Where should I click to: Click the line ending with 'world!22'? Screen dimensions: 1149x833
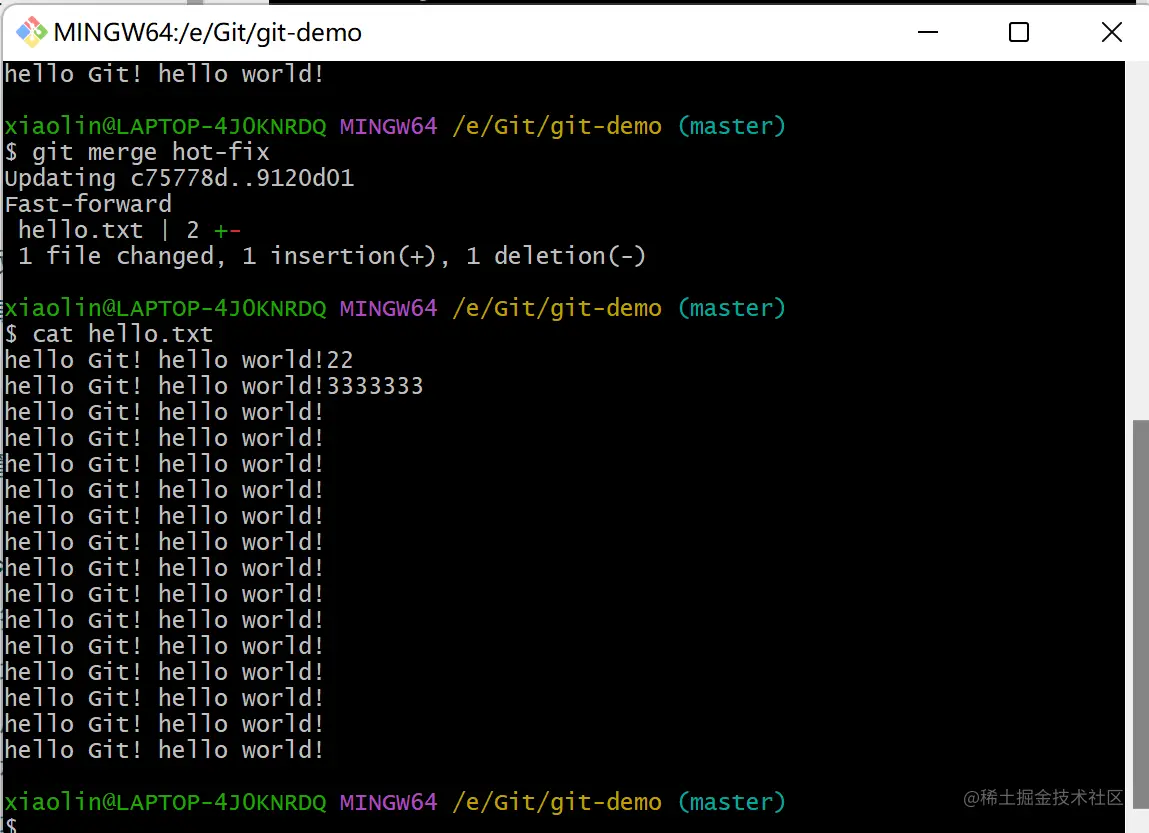(179, 360)
